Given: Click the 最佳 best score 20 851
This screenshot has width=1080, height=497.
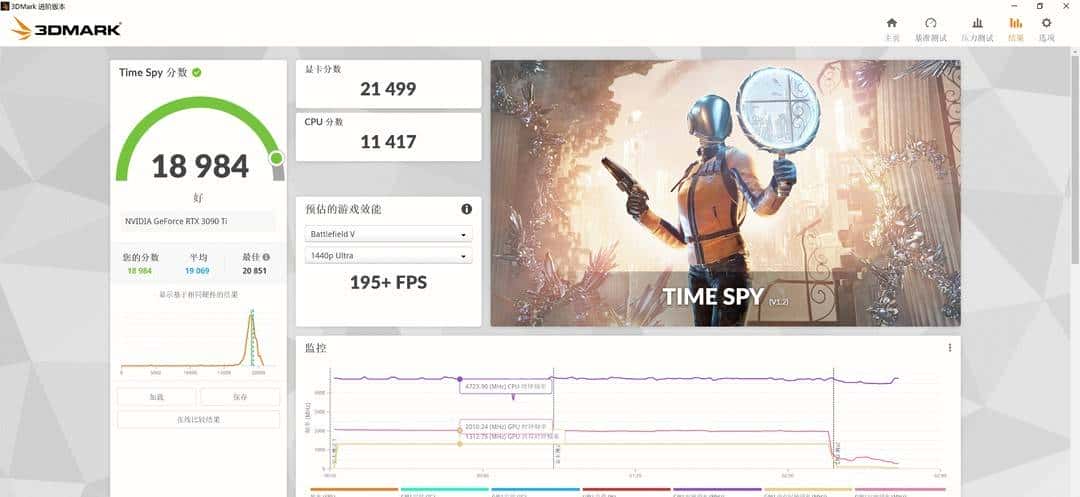Looking at the screenshot, I should click(256, 271).
